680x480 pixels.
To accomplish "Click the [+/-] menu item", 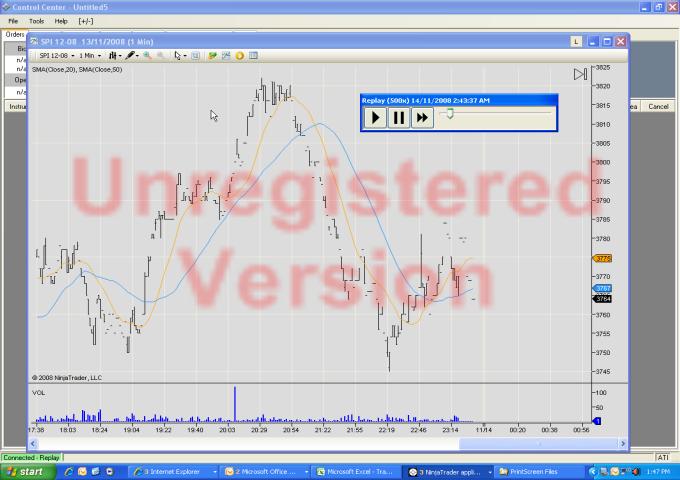I will point(85,21).
